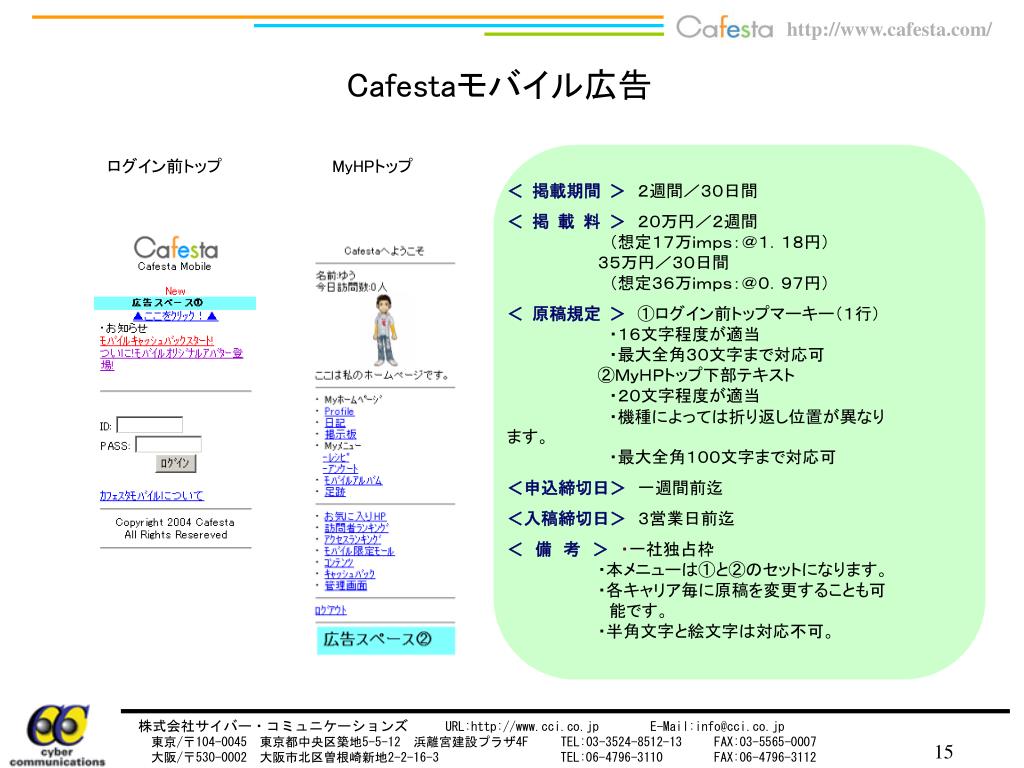The image size is (1024, 768).
Task: Focus the PASS input field
Action: coord(168,445)
